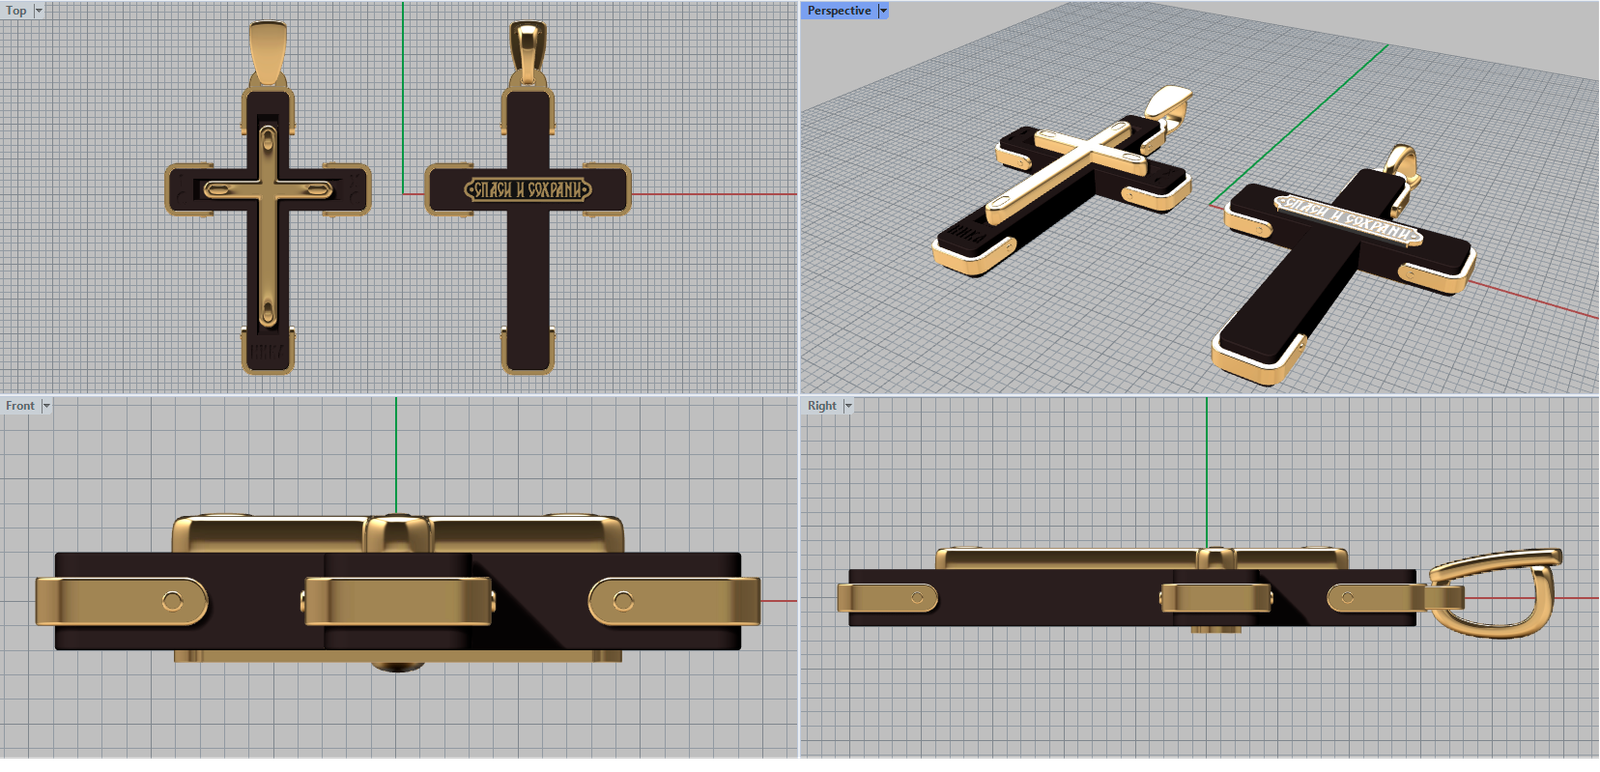Select the right gold clasp in Front view
Image resolution: width=1600 pixels, height=772 pixels.
tap(675, 601)
